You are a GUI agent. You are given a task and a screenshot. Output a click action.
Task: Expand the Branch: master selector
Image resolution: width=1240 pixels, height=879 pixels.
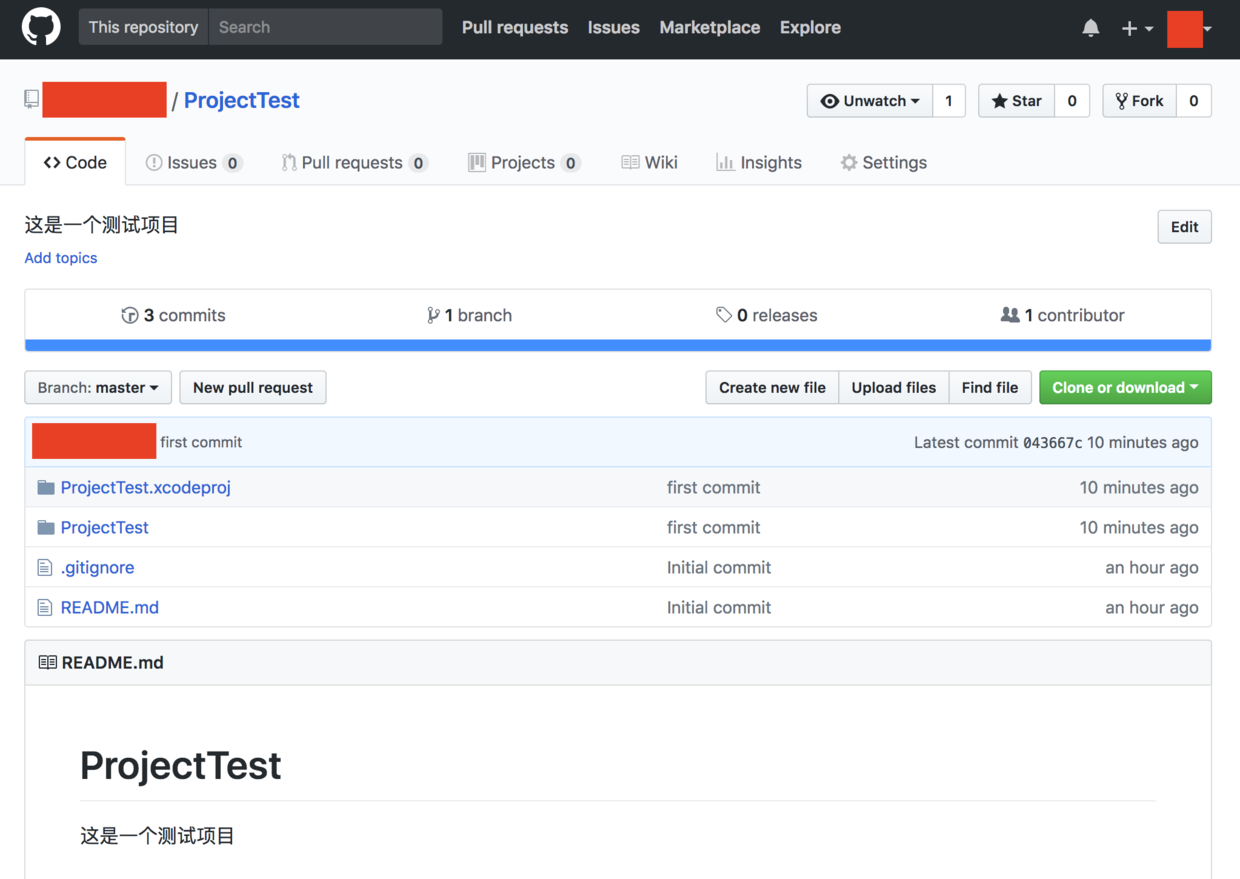coord(98,387)
